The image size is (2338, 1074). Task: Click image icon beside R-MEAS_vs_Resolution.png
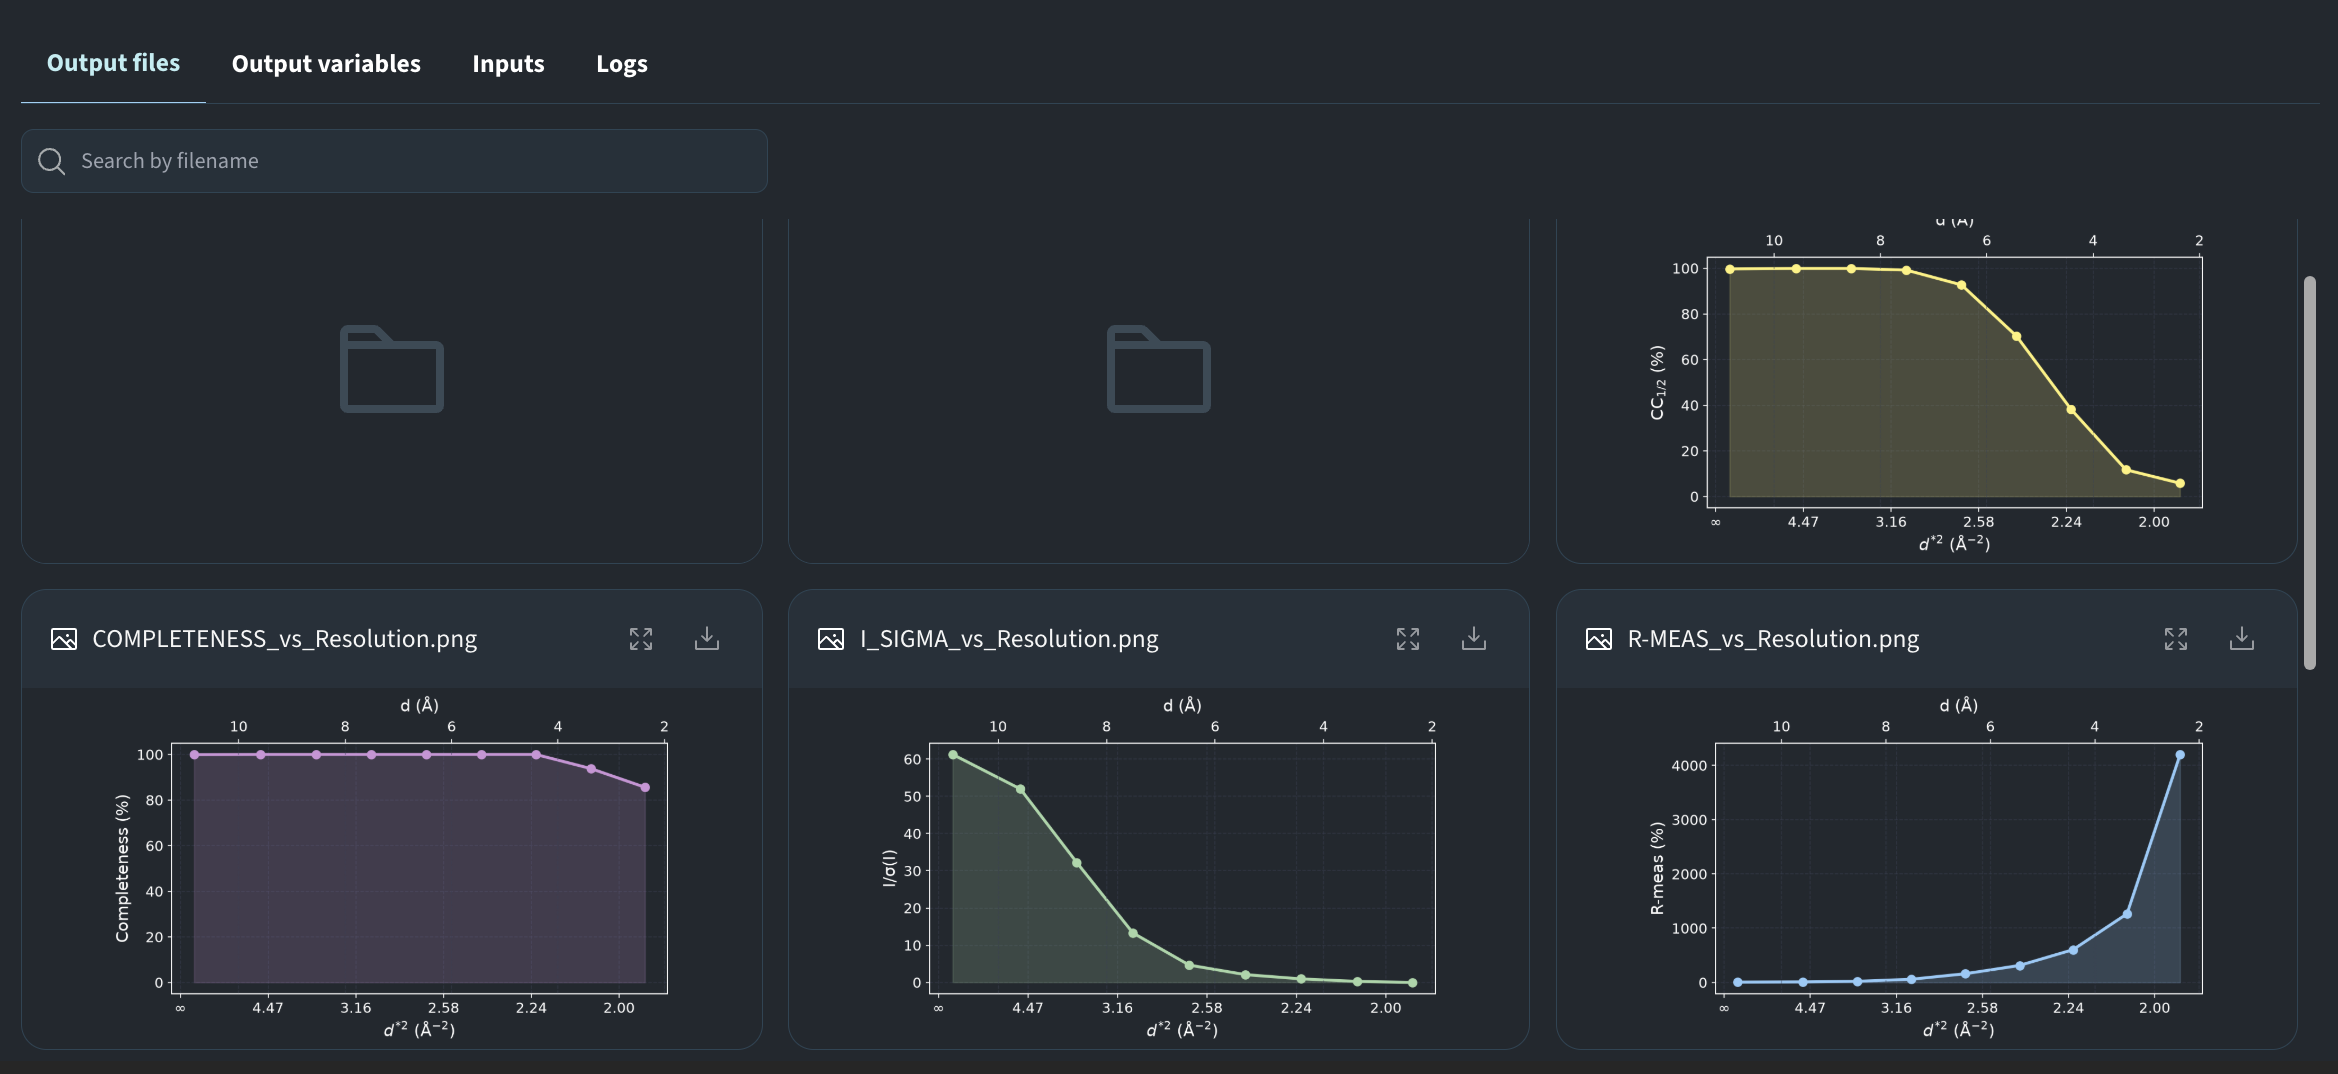[1599, 639]
